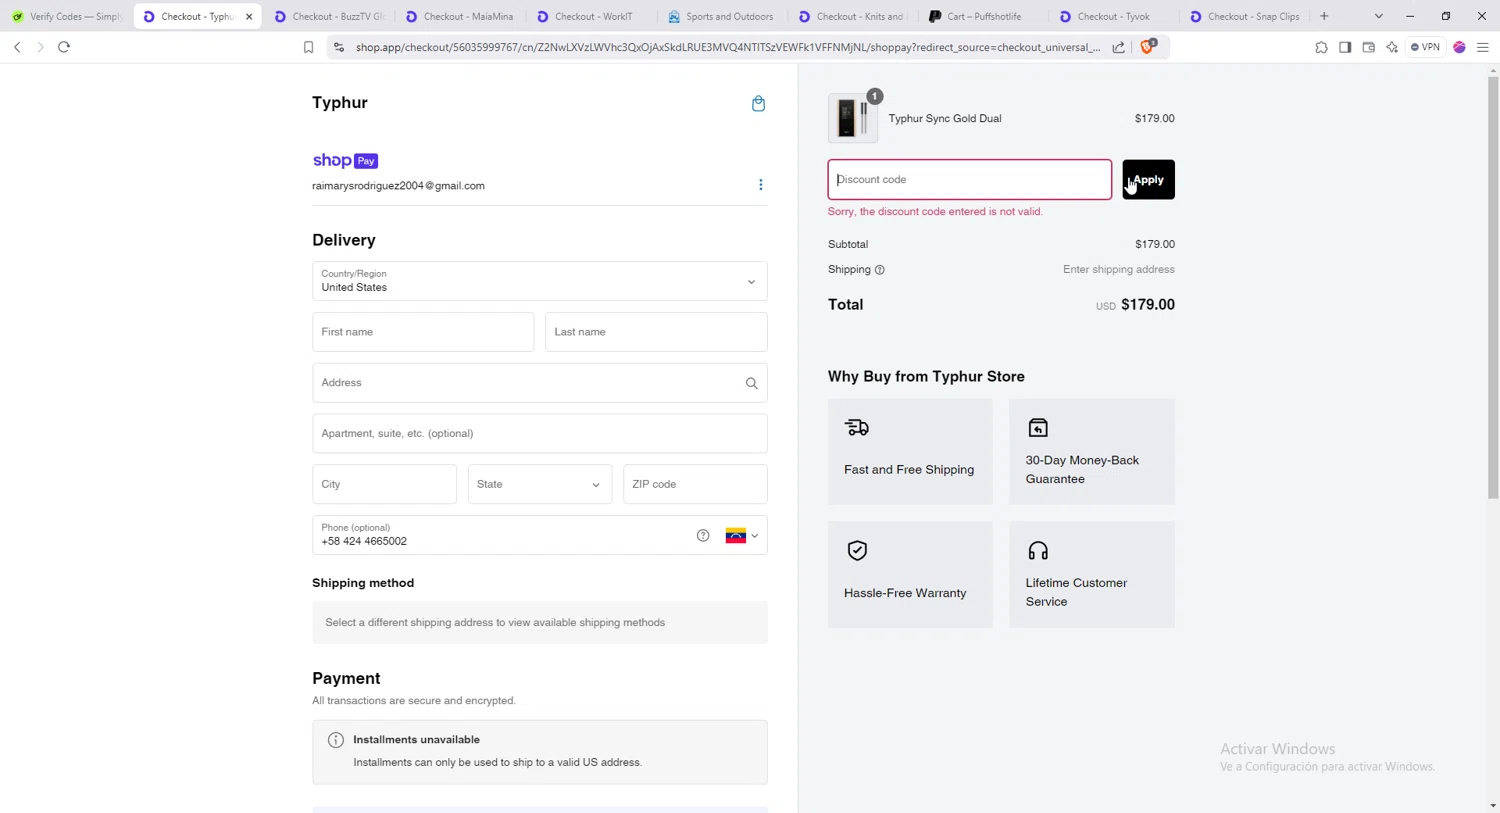Open the browser profile avatar
This screenshot has width=1500, height=813.
[x=1459, y=47]
